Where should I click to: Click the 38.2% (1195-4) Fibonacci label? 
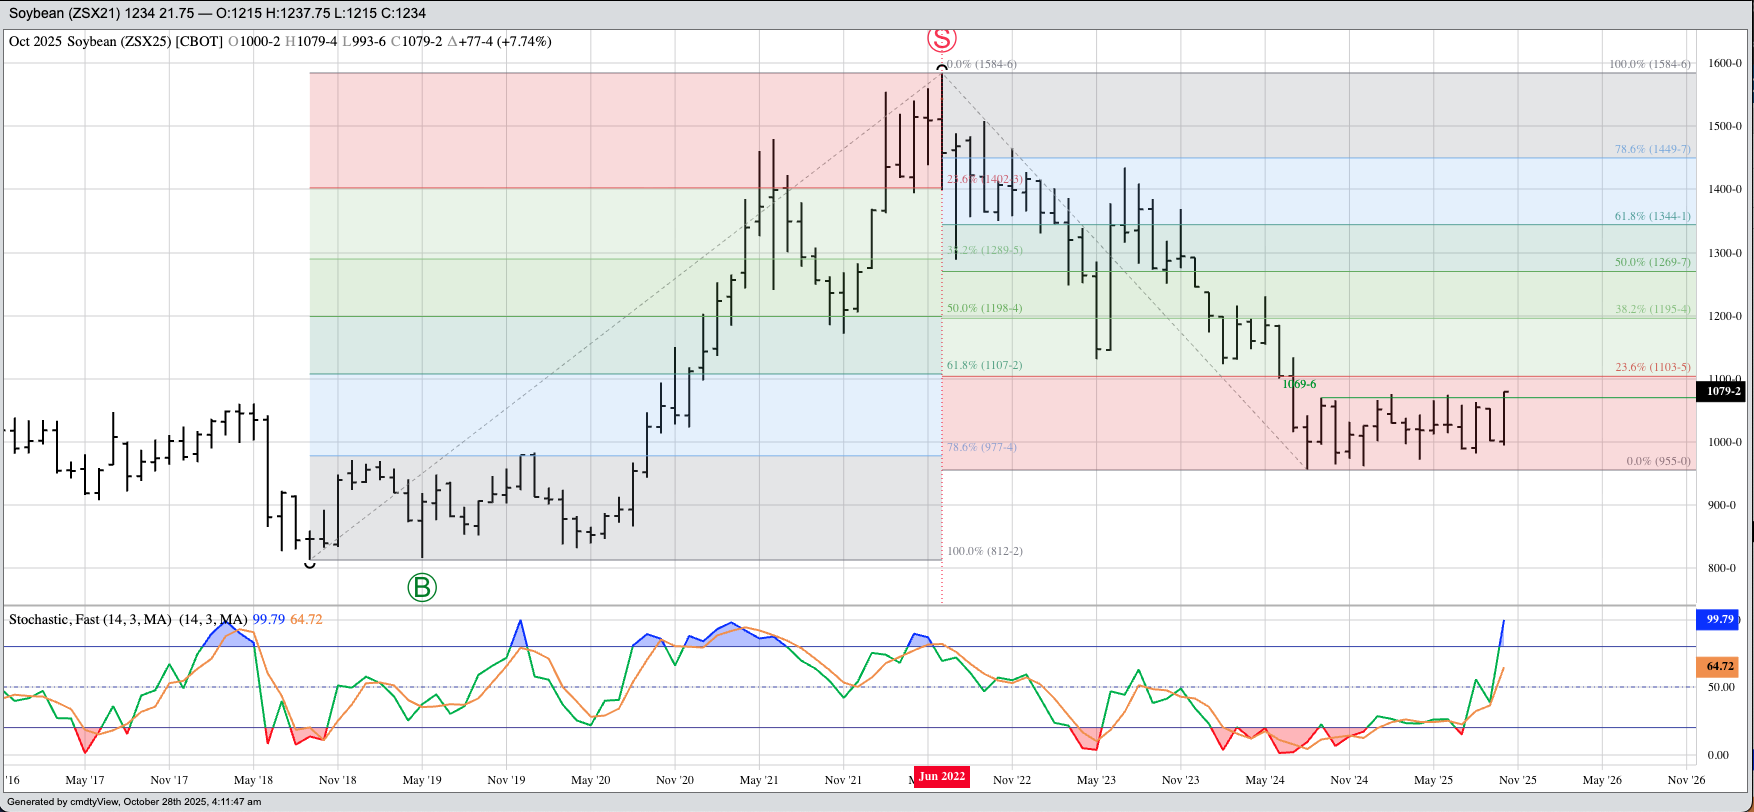click(1652, 309)
